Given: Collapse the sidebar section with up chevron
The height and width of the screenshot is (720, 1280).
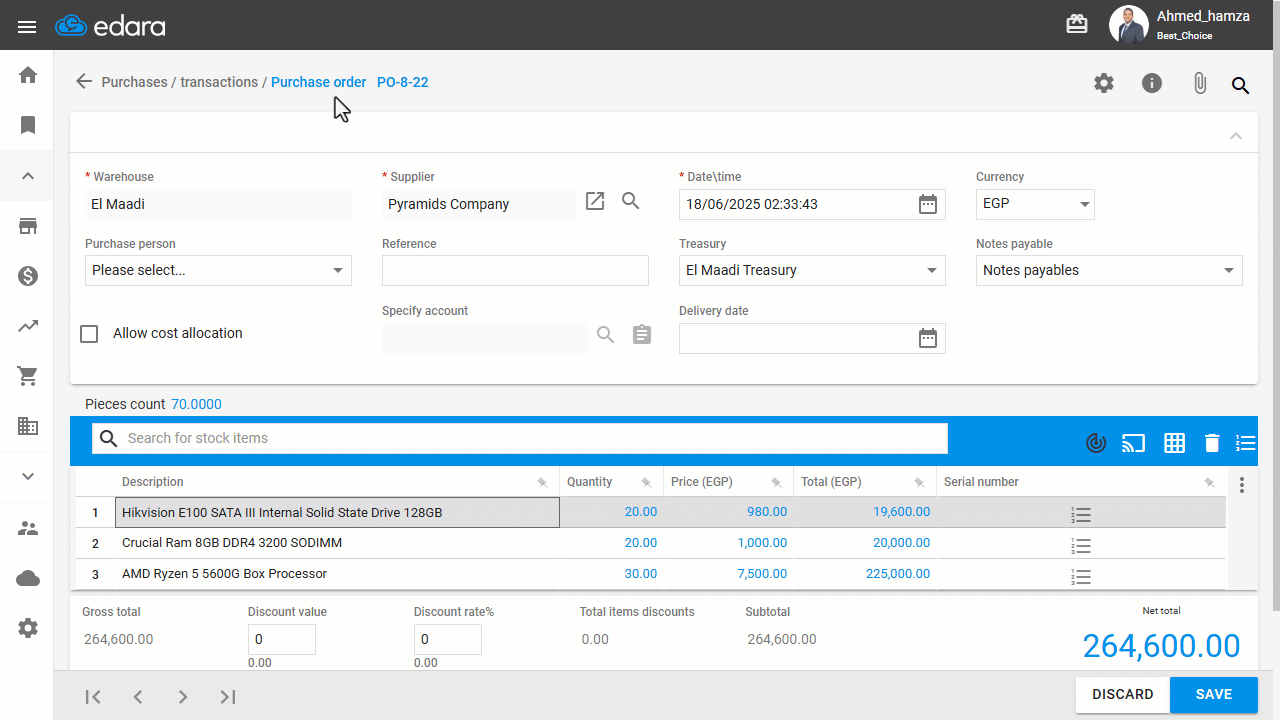Looking at the screenshot, I should [x=28, y=176].
